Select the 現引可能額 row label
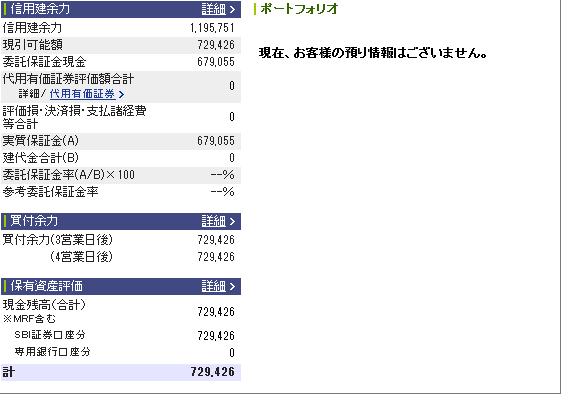Image resolution: width=562 pixels, height=395 pixels. pos(33,45)
